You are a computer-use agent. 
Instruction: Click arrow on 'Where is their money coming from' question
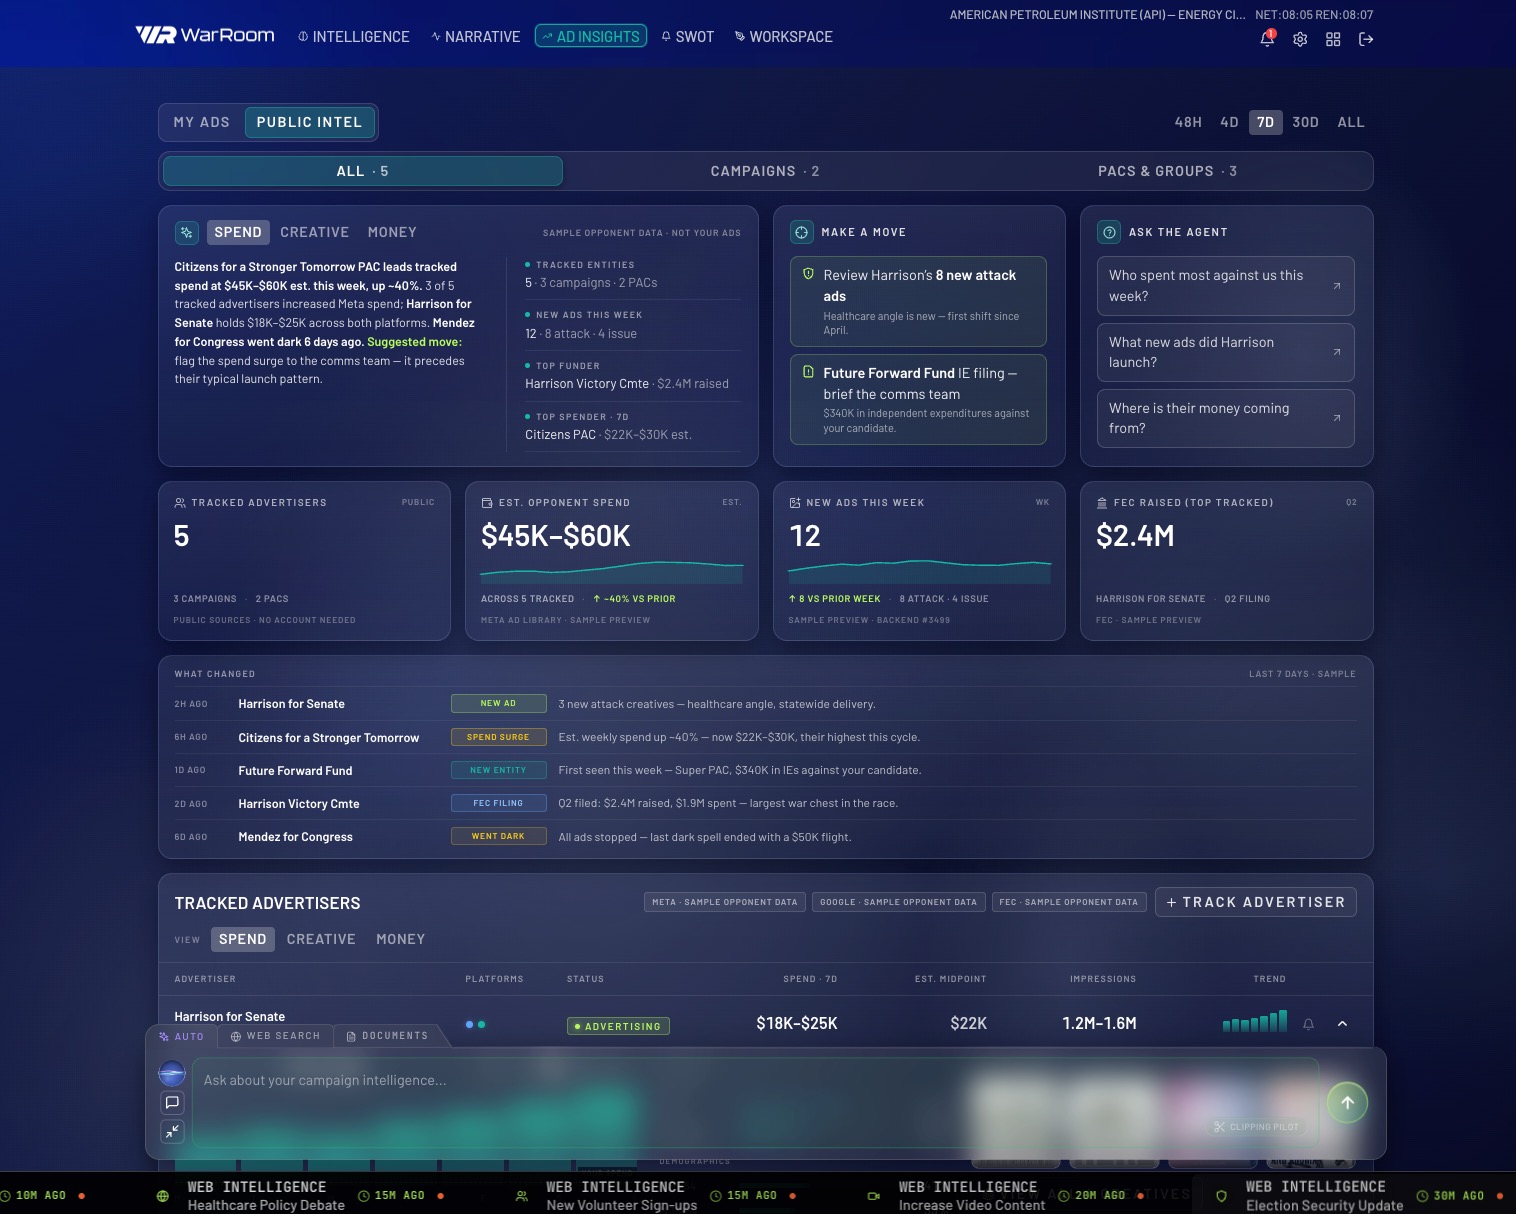(x=1337, y=418)
